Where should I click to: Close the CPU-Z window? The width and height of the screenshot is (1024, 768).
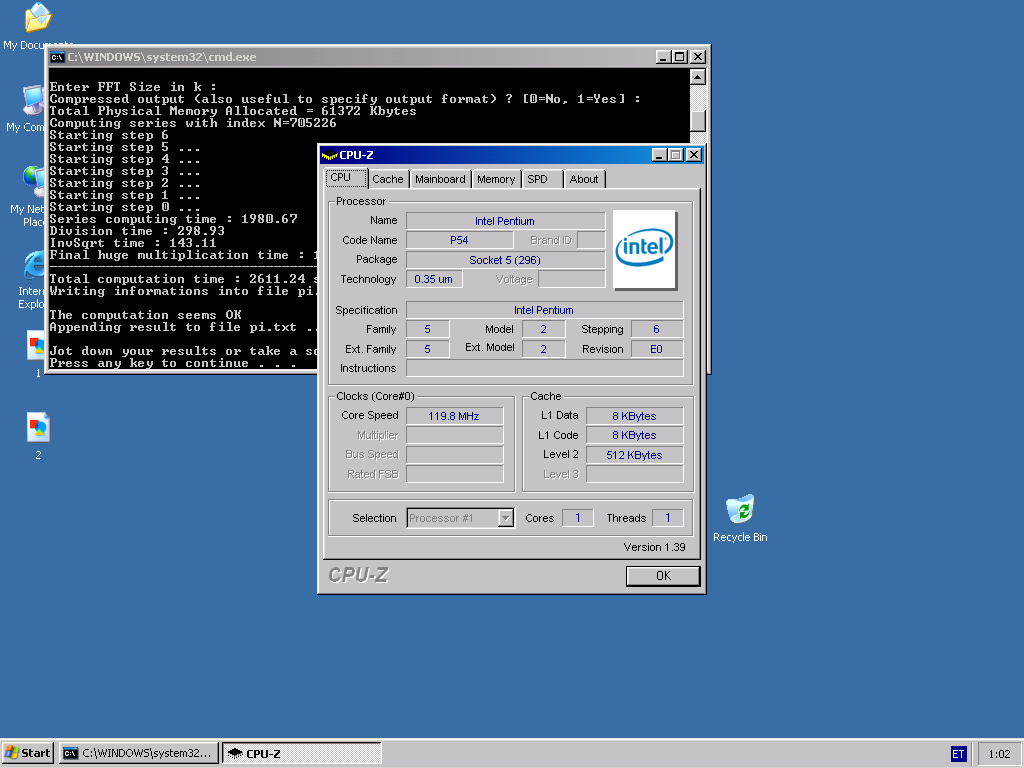click(694, 155)
